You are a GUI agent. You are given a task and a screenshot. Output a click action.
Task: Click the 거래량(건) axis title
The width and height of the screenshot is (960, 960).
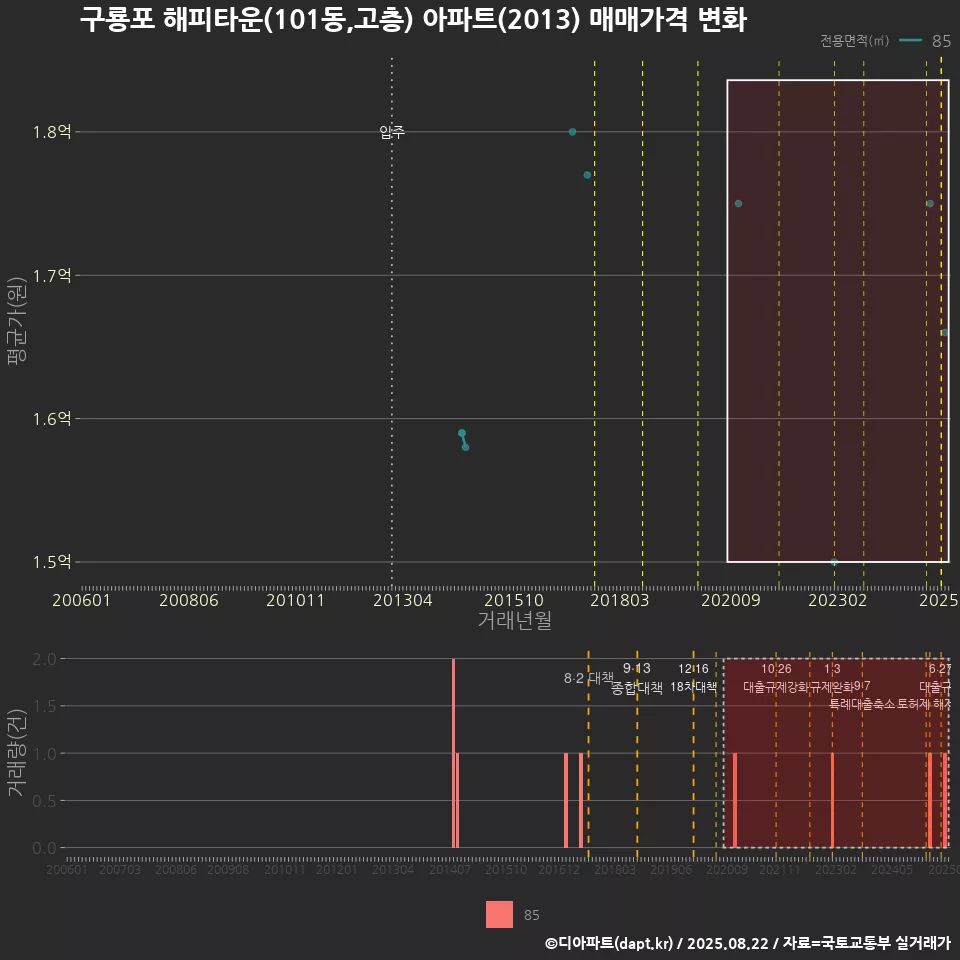pos(17,752)
